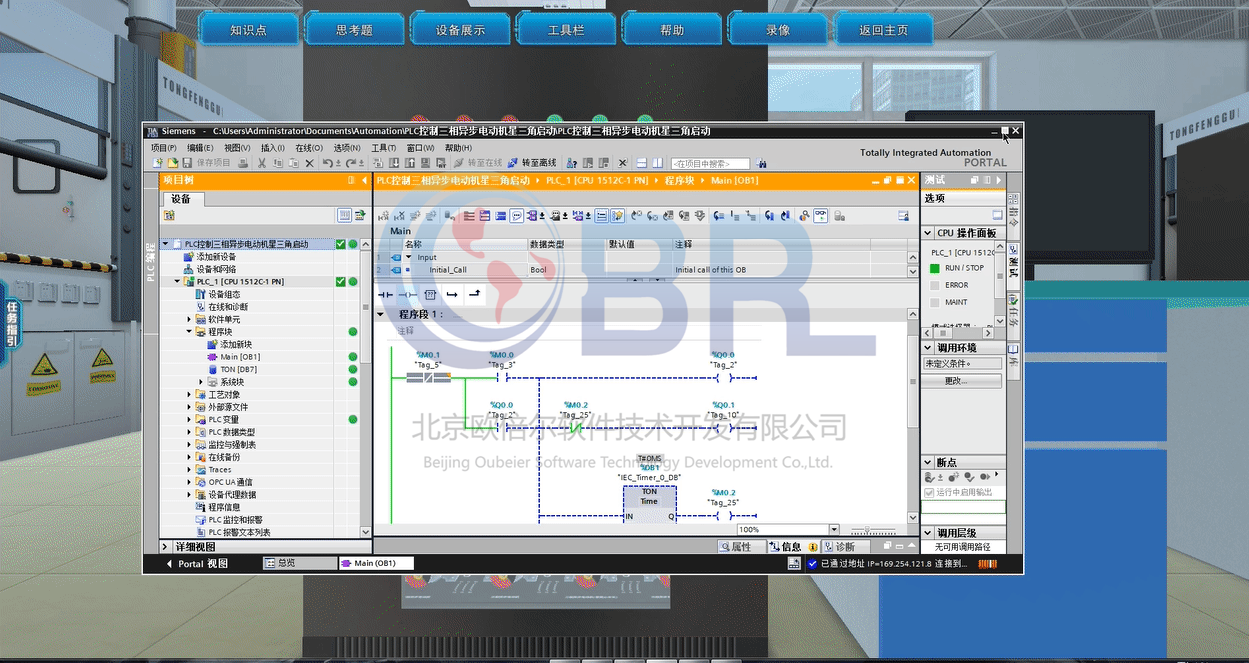
Task: Switch to the Main (OB1) tab in the bottom bar
Action: pyautogui.click(x=375, y=563)
